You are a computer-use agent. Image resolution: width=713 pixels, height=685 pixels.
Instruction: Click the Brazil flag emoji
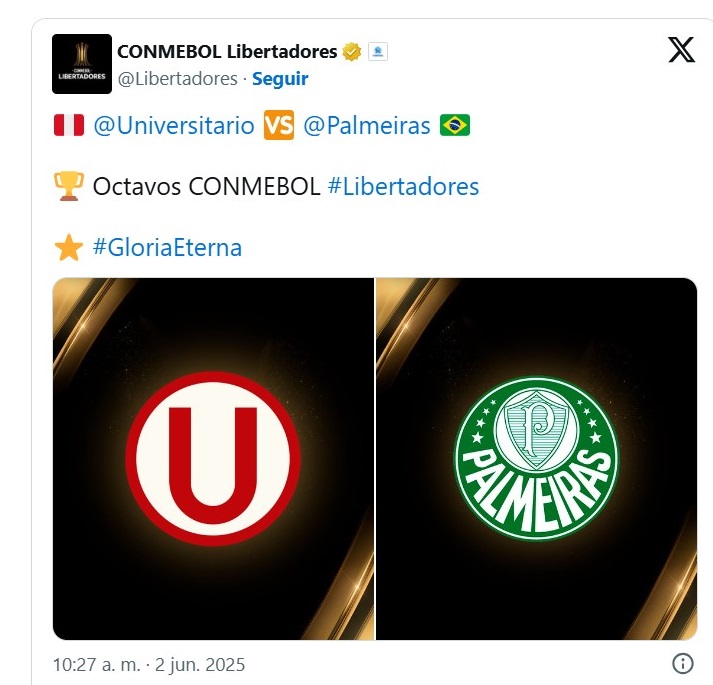pos(455,125)
